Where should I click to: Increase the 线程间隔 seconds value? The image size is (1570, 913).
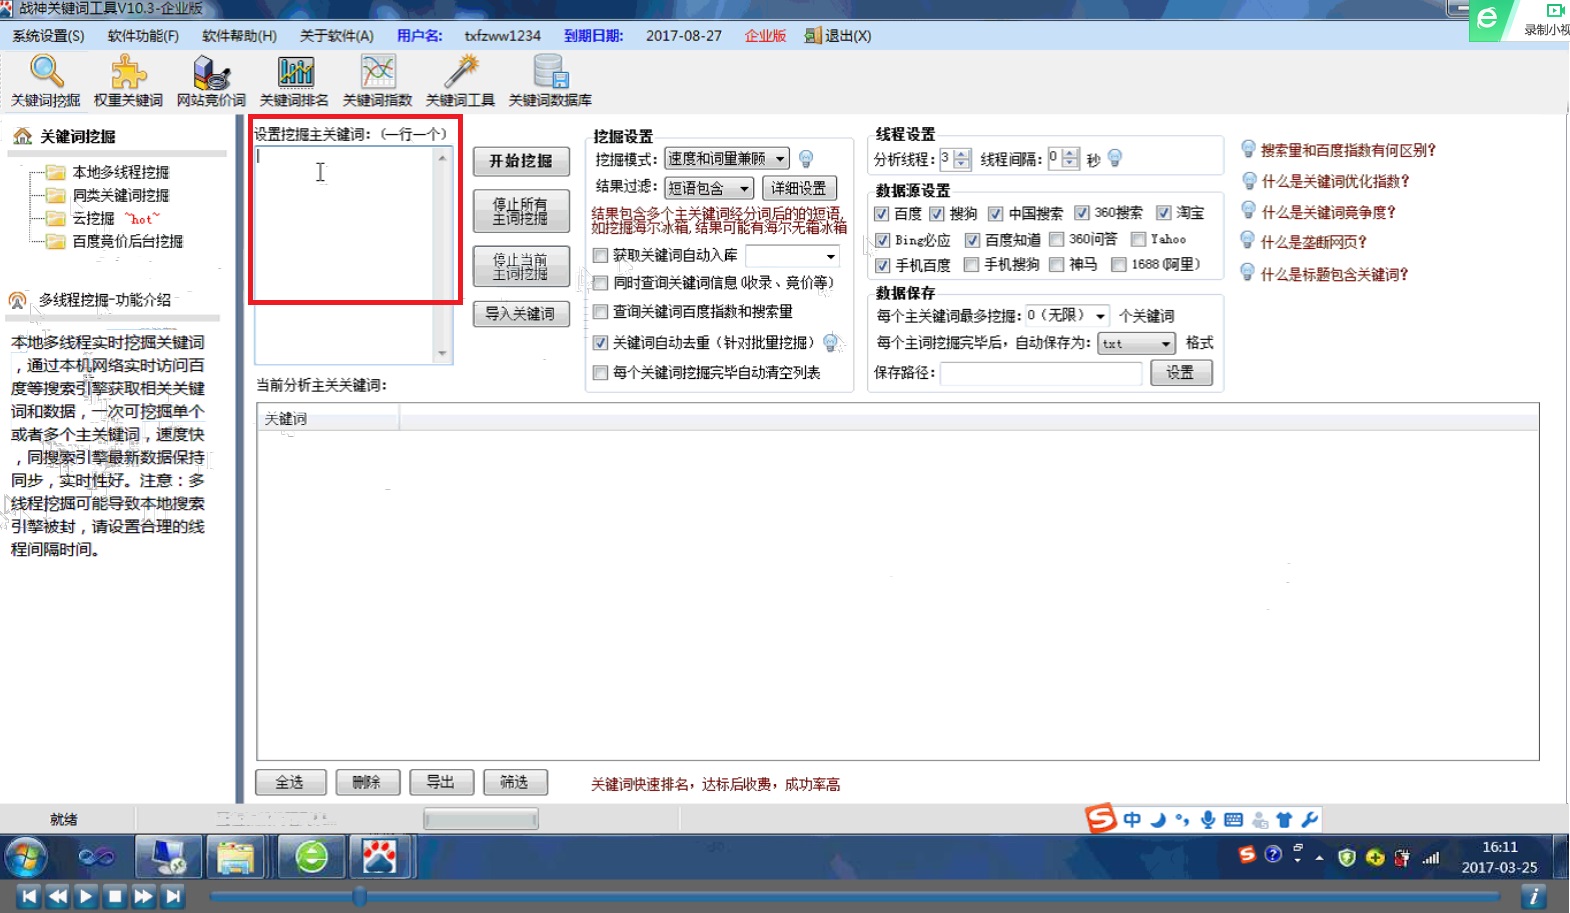[x=1071, y=154]
